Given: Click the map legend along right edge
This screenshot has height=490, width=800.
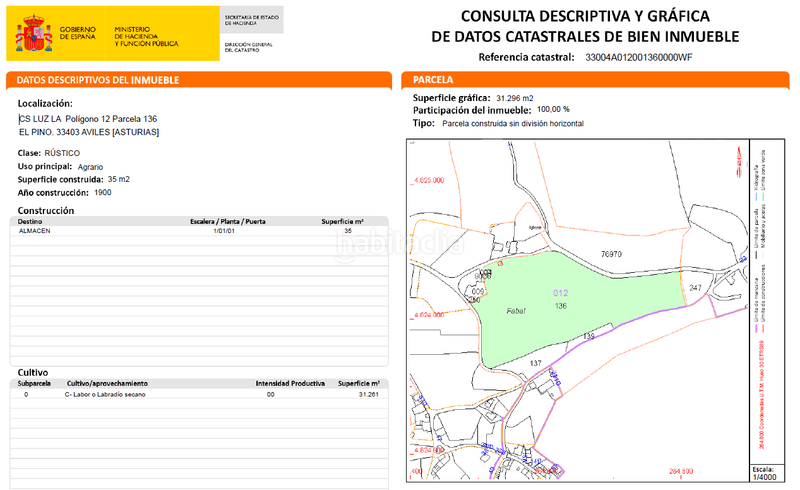Looking at the screenshot, I should coord(765,300).
